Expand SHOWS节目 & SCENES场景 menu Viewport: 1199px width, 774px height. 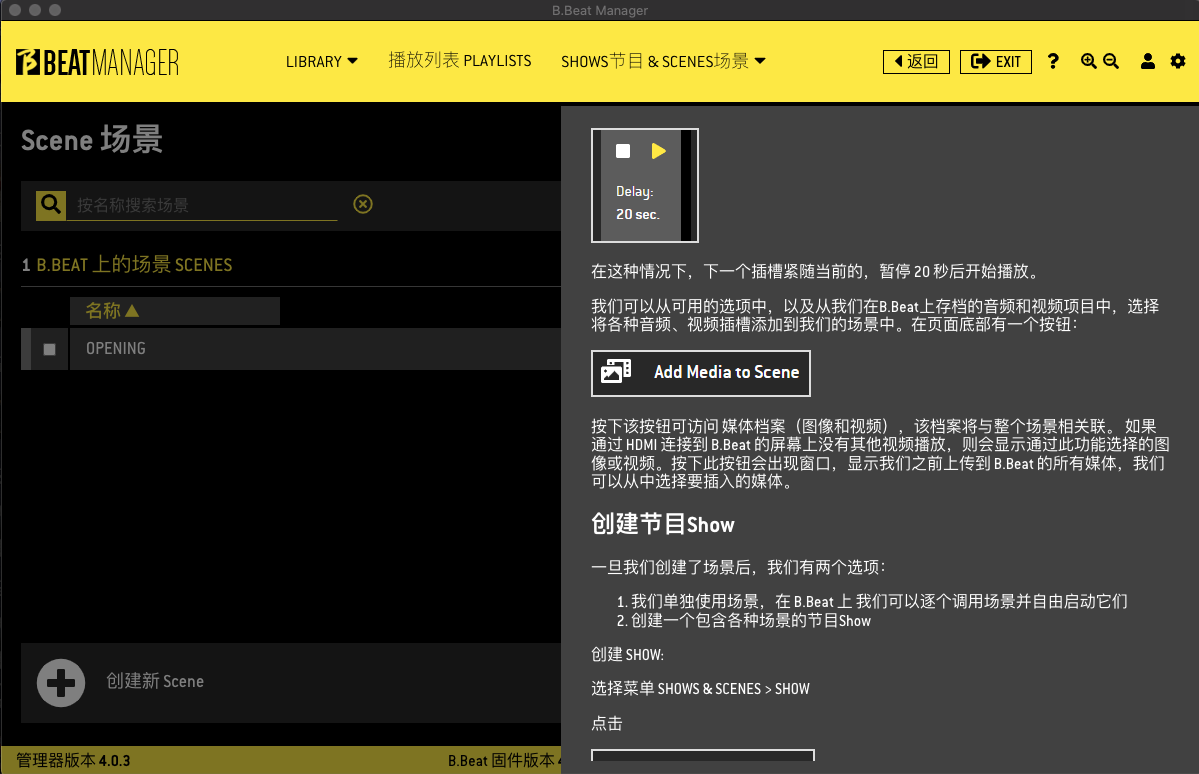(663, 61)
